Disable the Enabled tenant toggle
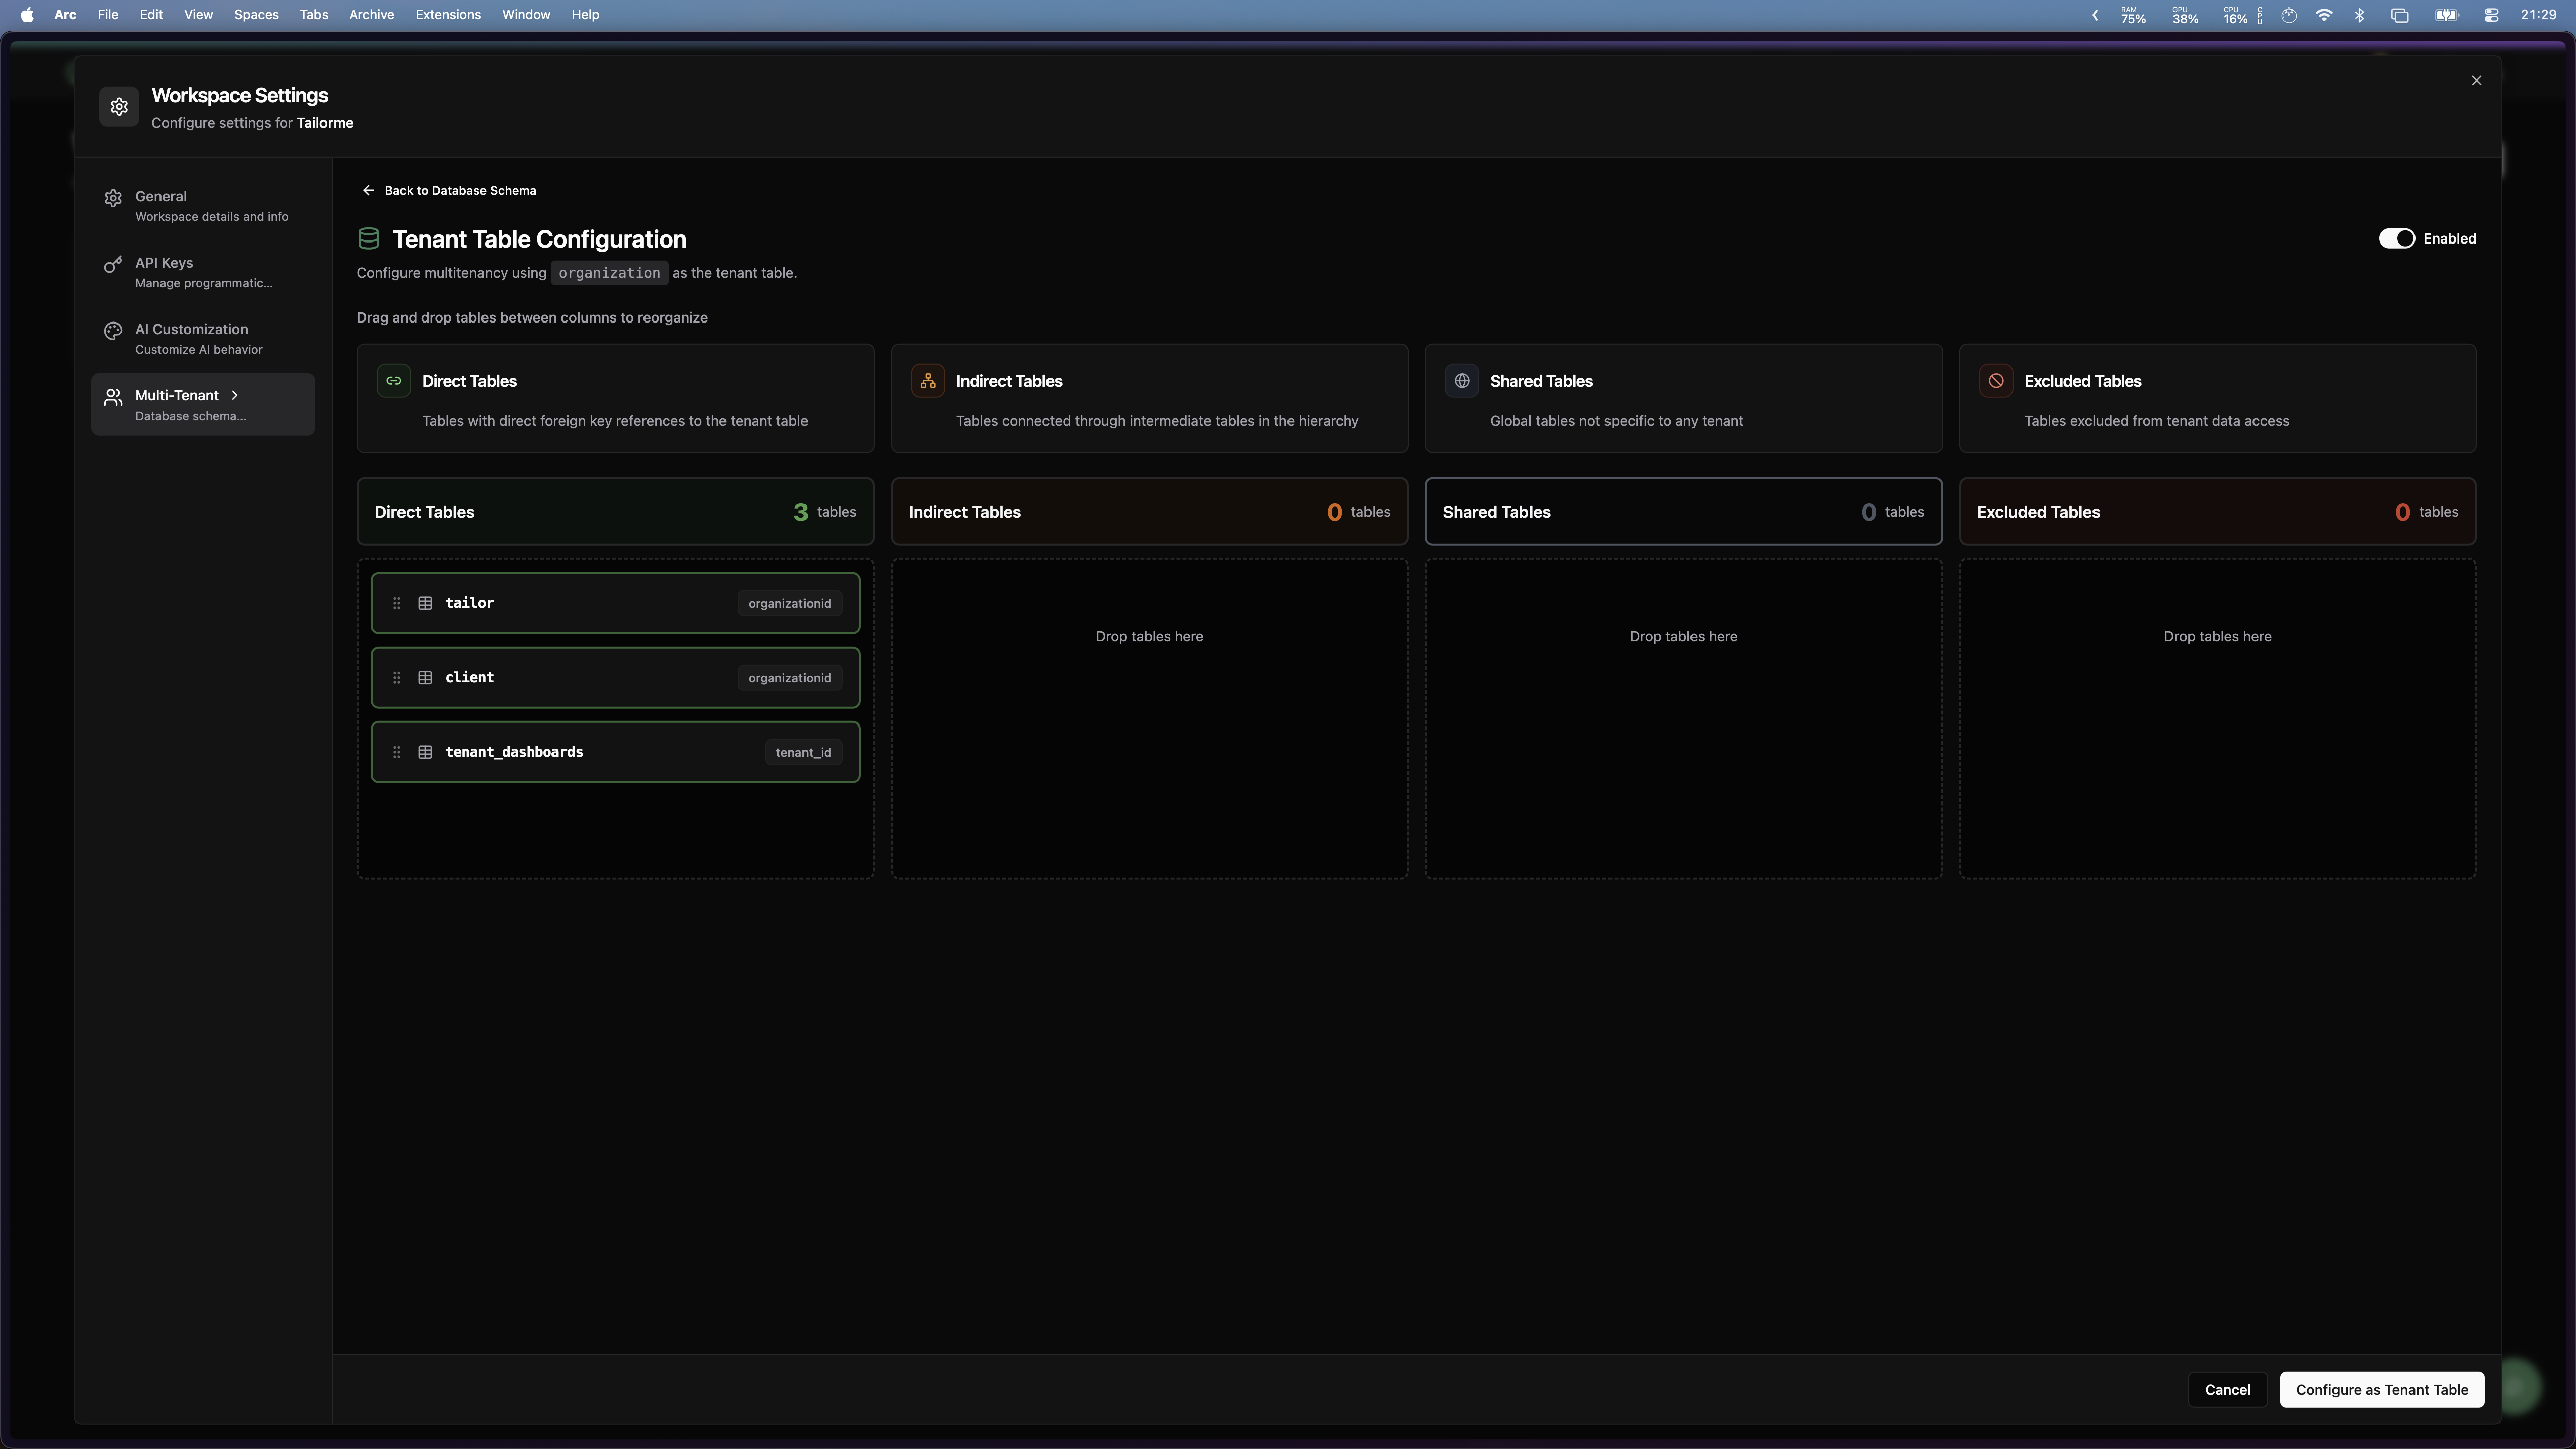2576x1449 pixels. [2396, 238]
